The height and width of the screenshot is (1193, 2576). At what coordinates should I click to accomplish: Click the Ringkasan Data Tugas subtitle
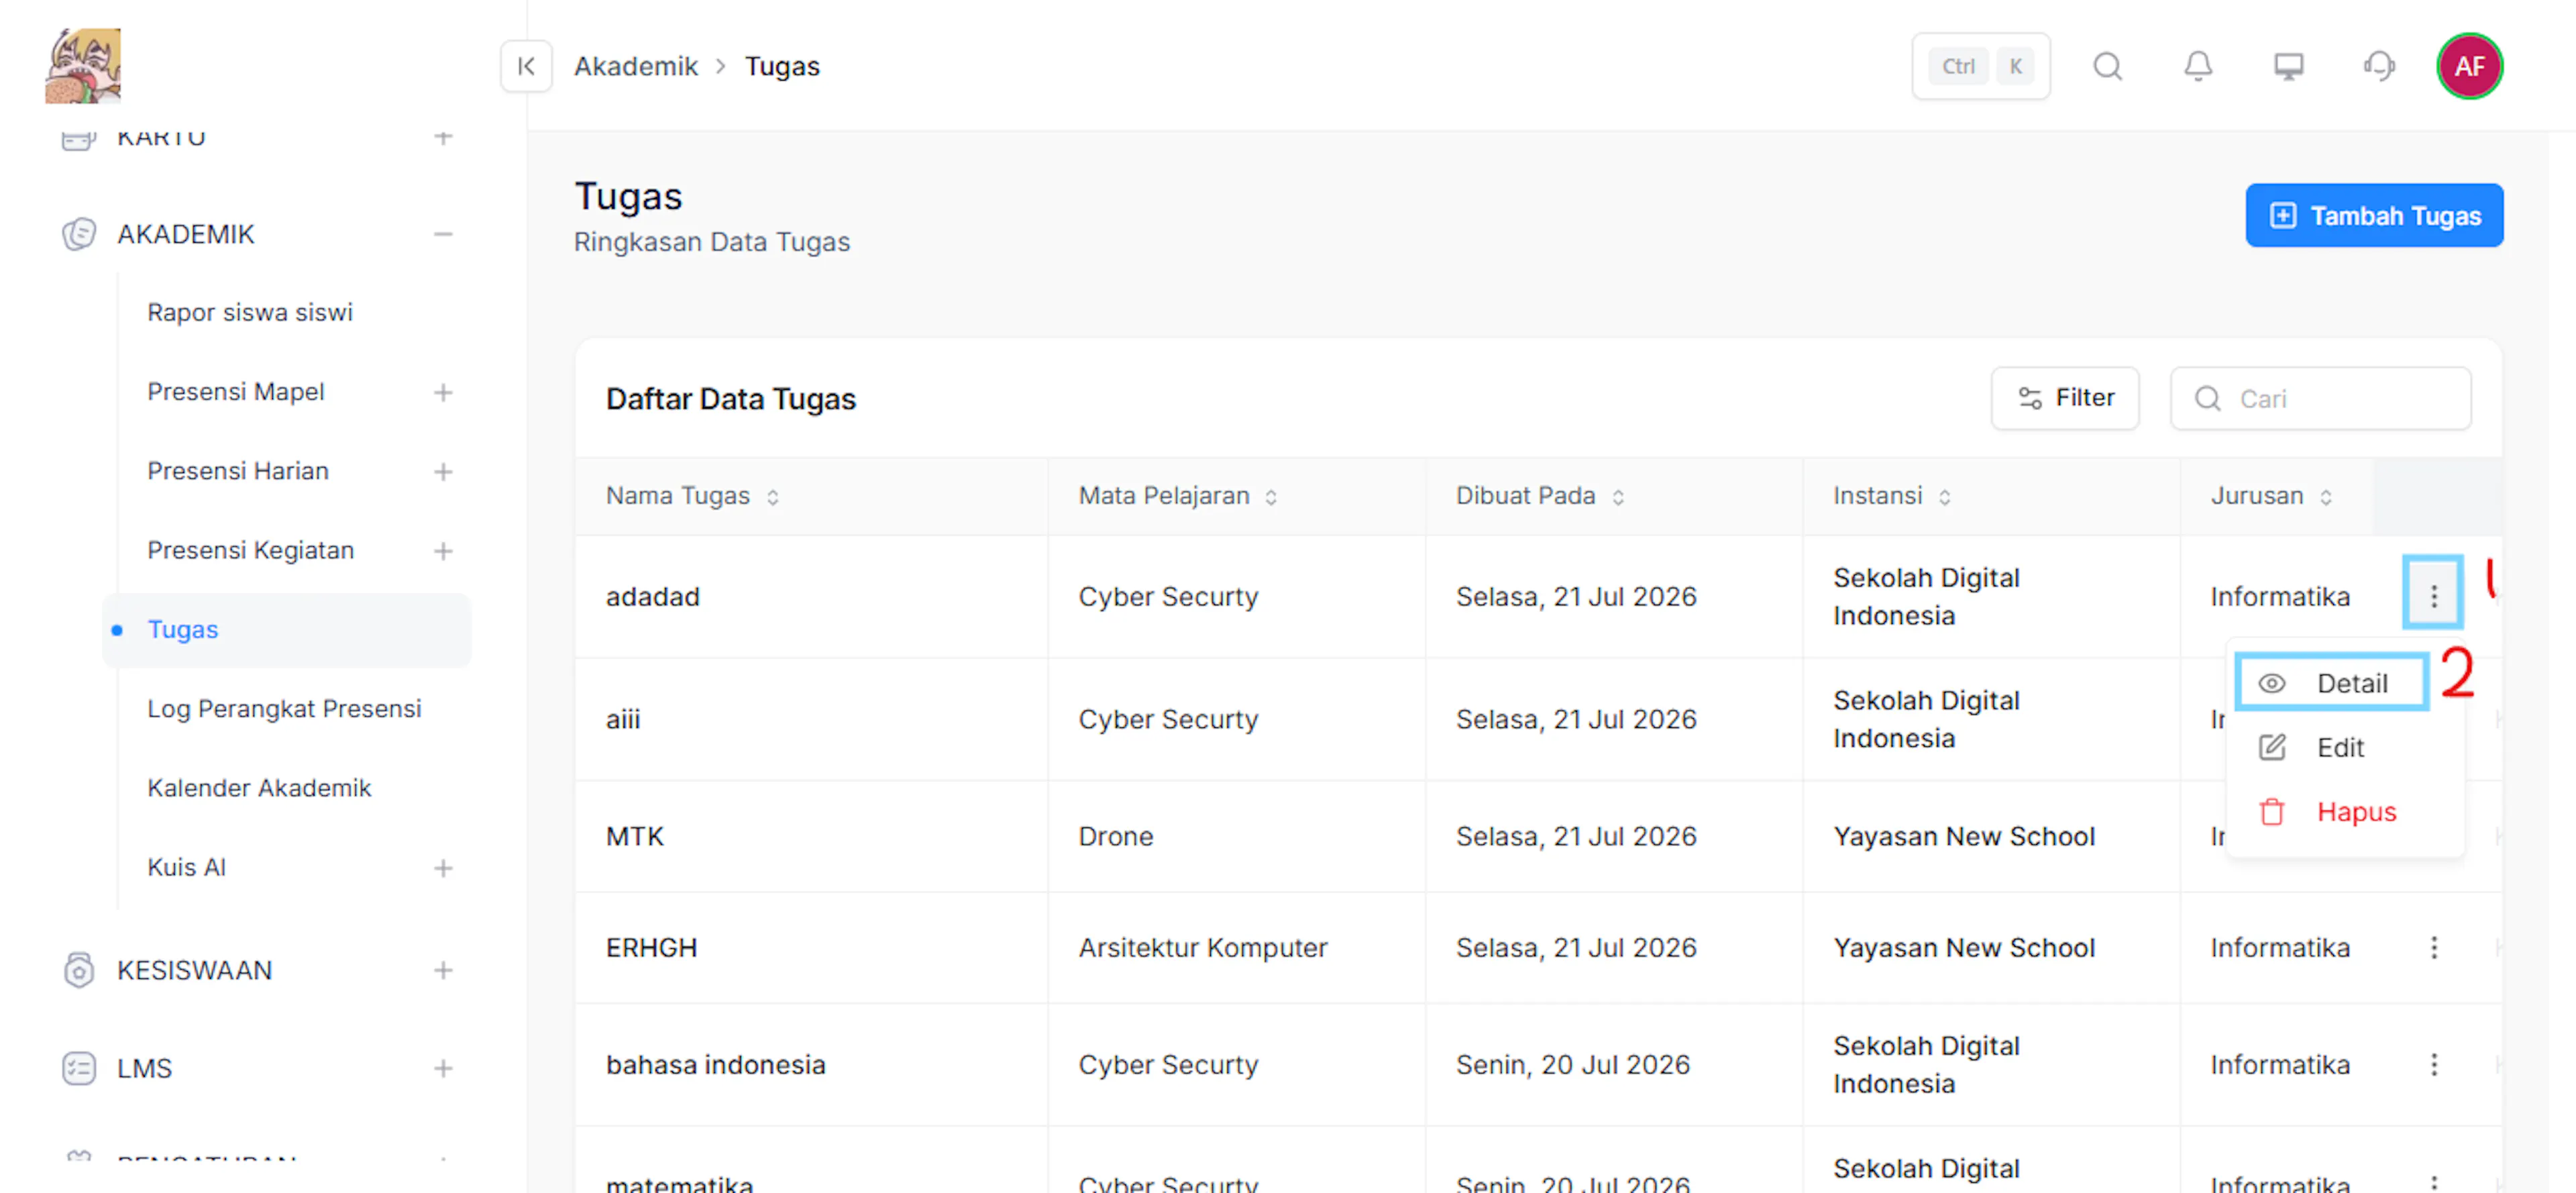(x=711, y=242)
